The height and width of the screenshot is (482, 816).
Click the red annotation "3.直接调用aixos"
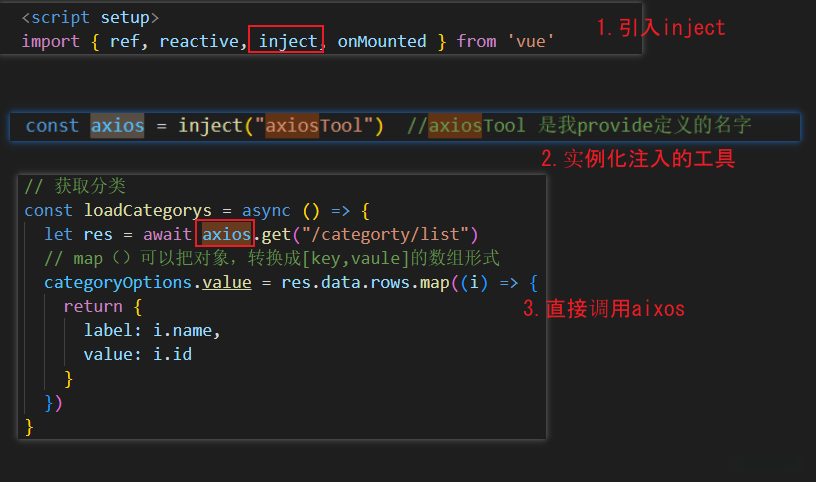[604, 309]
